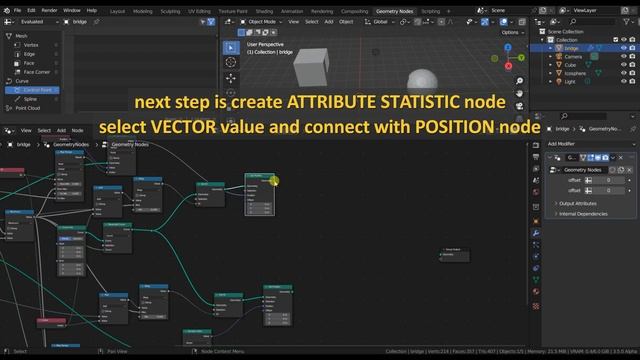Switch to the Geometry Nodes workspace tab
640x360 pixels.
coord(394,11)
